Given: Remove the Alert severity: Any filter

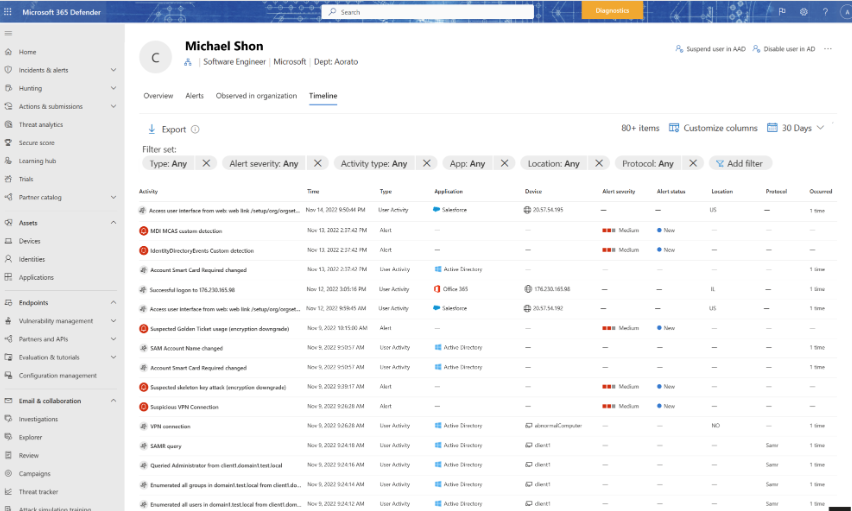Looking at the screenshot, I should [x=318, y=163].
